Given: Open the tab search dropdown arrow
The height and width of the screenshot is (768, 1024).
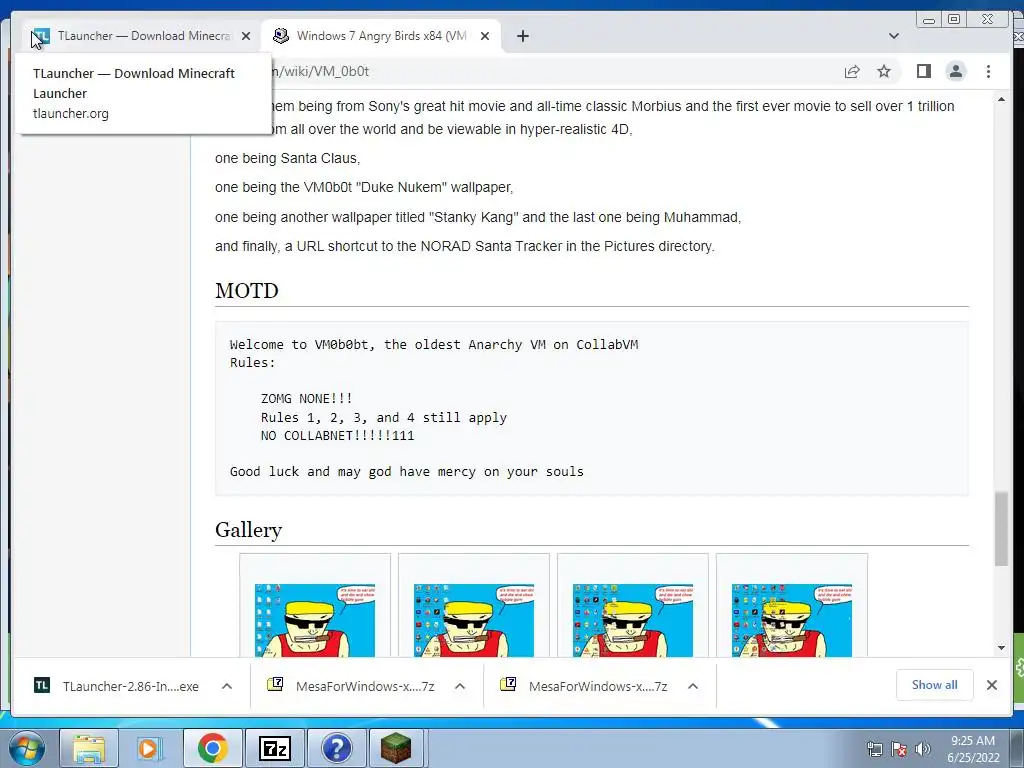Looking at the screenshot, I should pyautogui.click(x=893, y=36).
